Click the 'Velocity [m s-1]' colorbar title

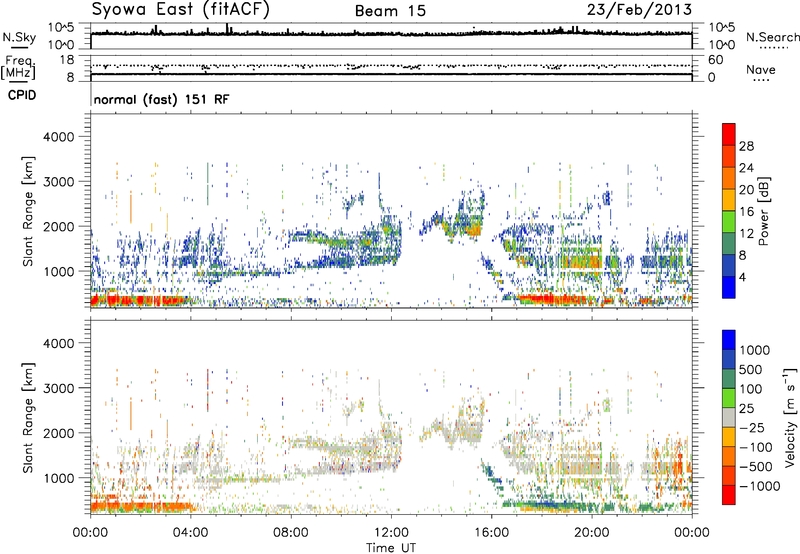pos(790,418)
